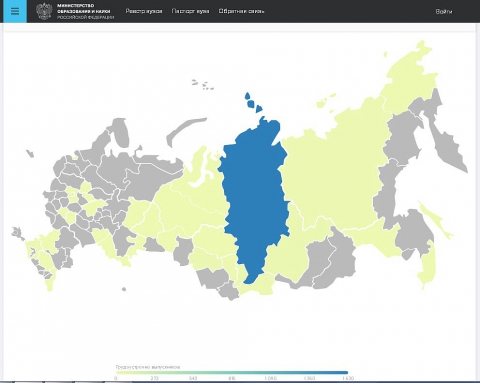Go to Обратная связь feedback page
Image resolution: width=480 pixels, height=383 pixels.
(241, 11)
